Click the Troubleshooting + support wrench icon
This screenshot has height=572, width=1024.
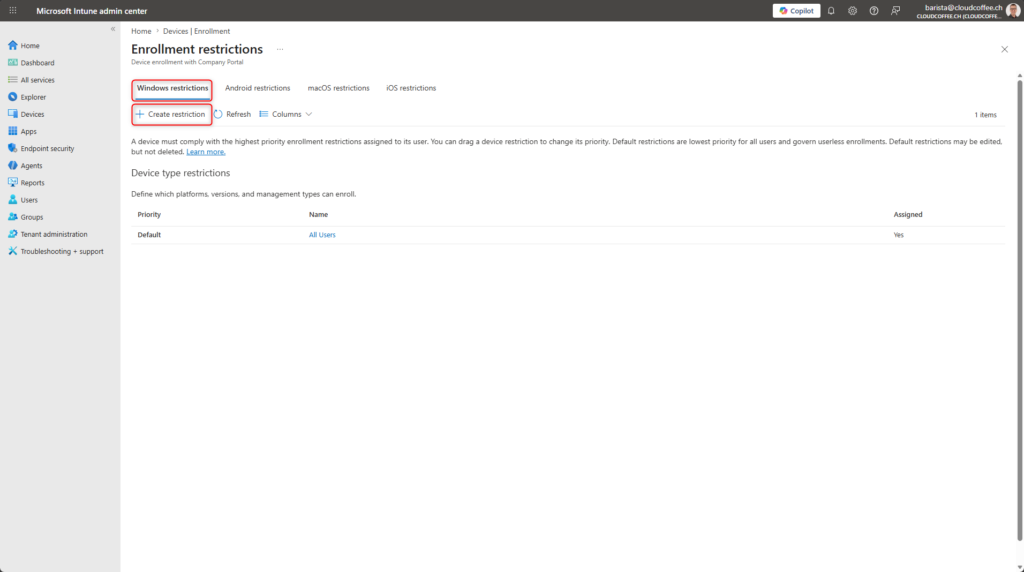click(x=12, y=251)
